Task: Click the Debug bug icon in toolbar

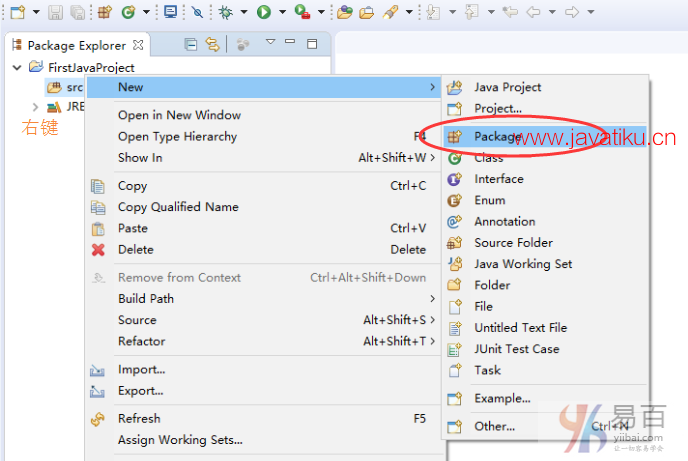Action: pos(227,12)
